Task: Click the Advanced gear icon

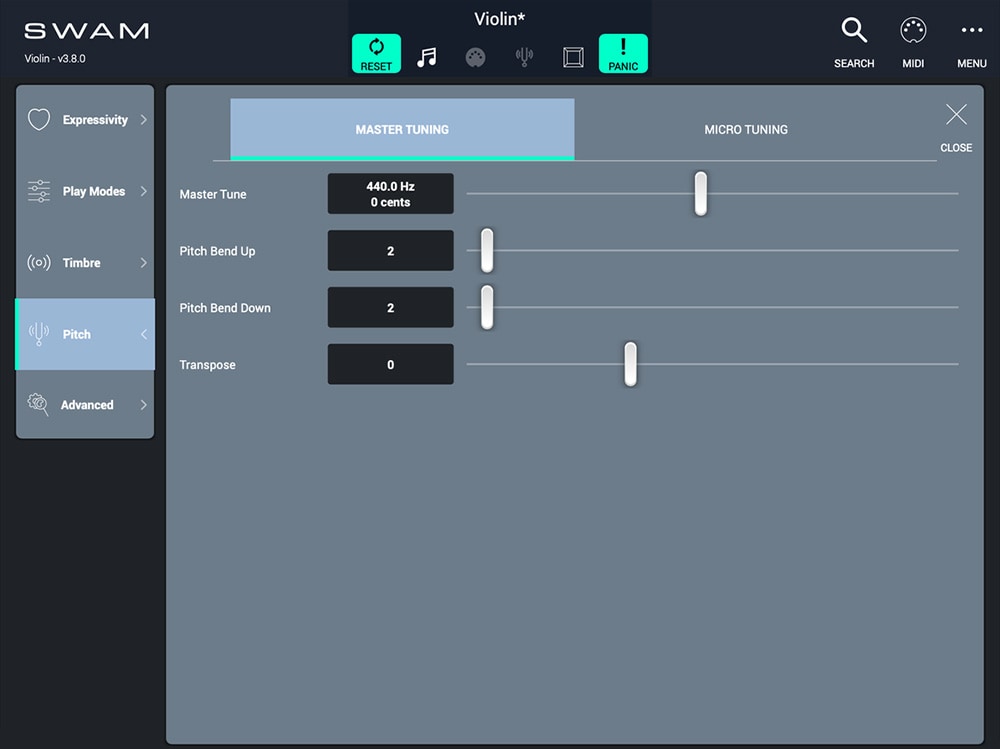Action: coord(38,404)
